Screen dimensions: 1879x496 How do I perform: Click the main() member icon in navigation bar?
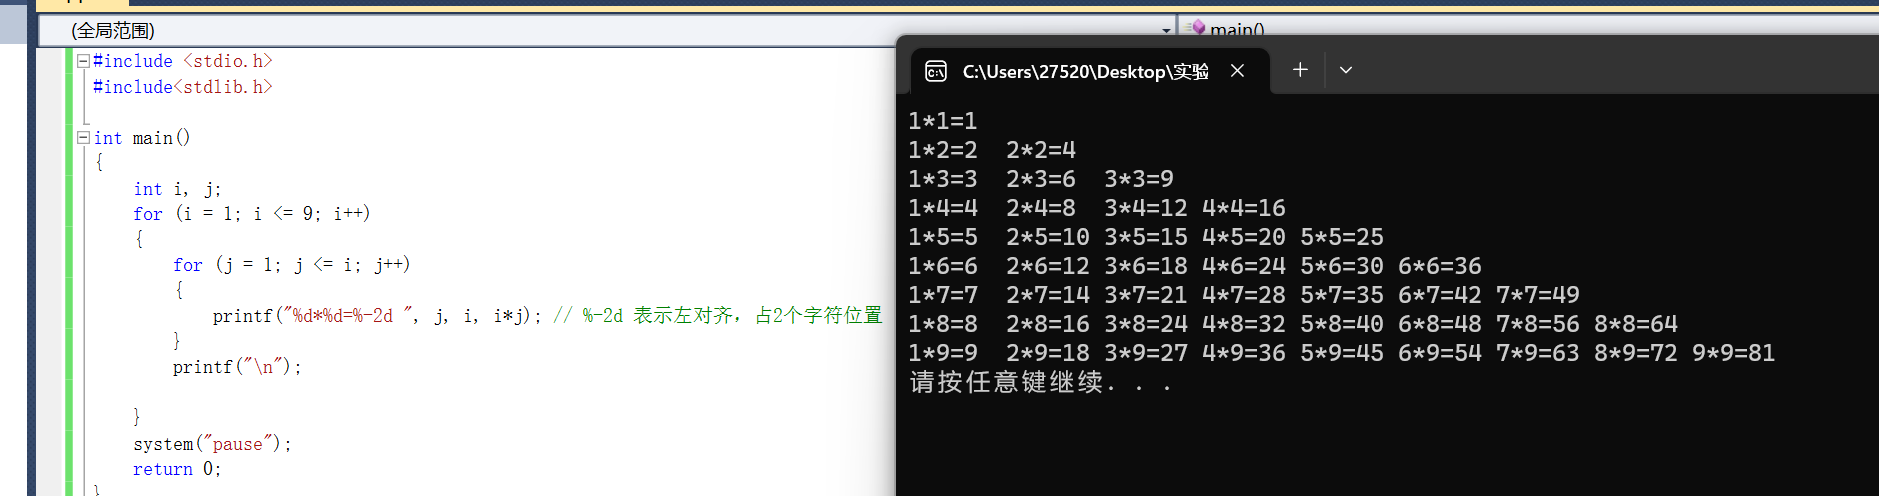(x=1196, y=29)
